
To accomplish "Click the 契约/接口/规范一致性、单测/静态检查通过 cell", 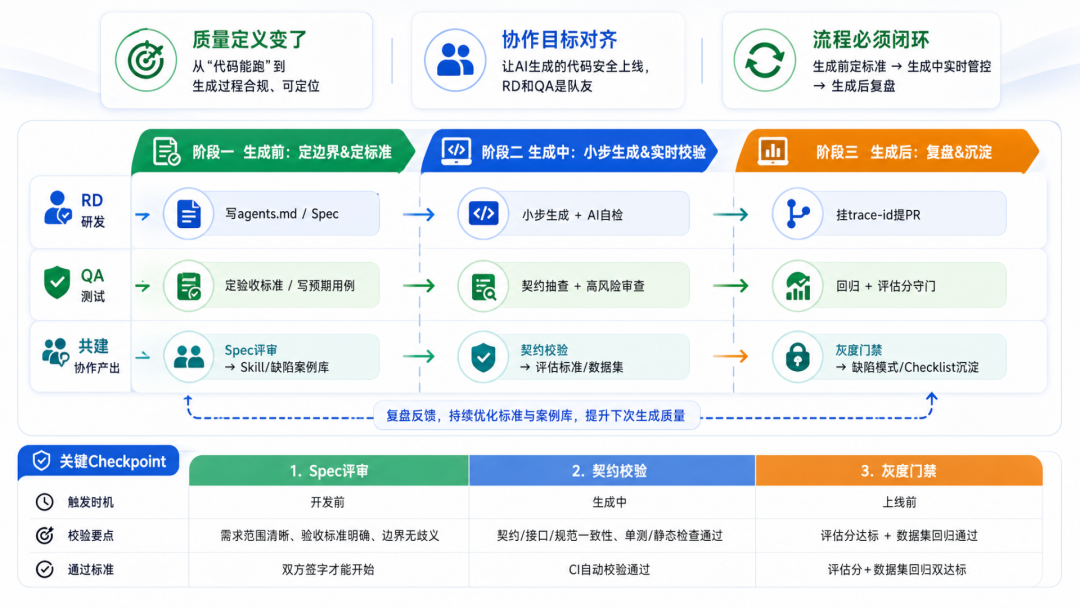I will tap(610, 535).
